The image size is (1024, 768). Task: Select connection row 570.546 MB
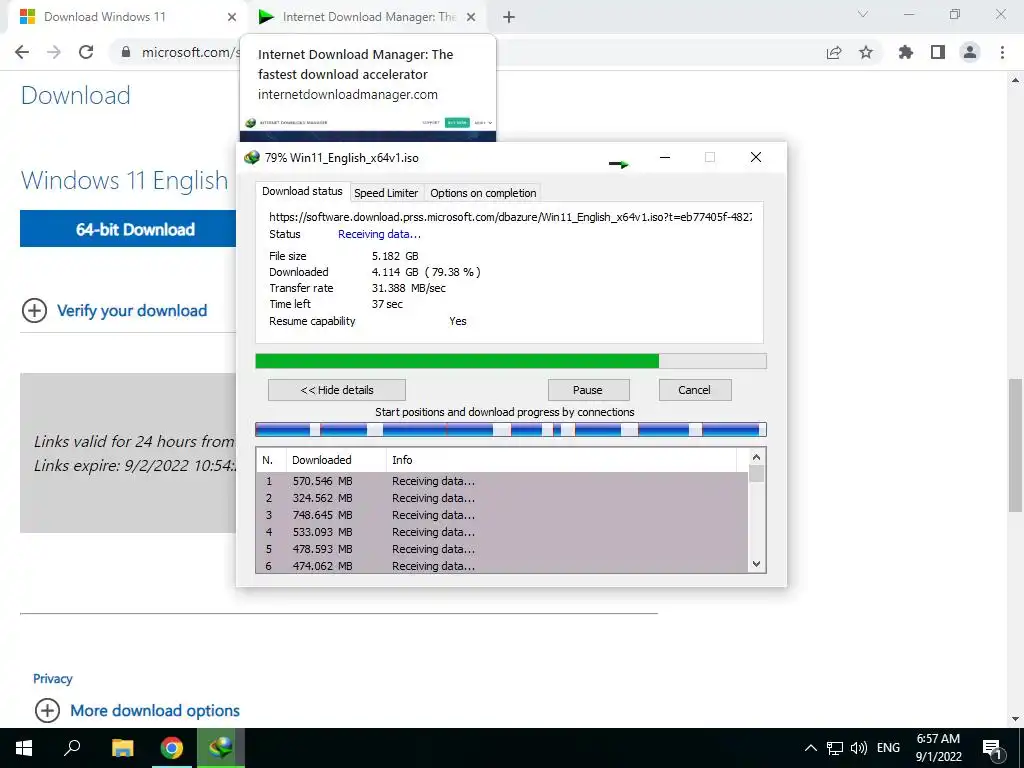click(502, 481)
